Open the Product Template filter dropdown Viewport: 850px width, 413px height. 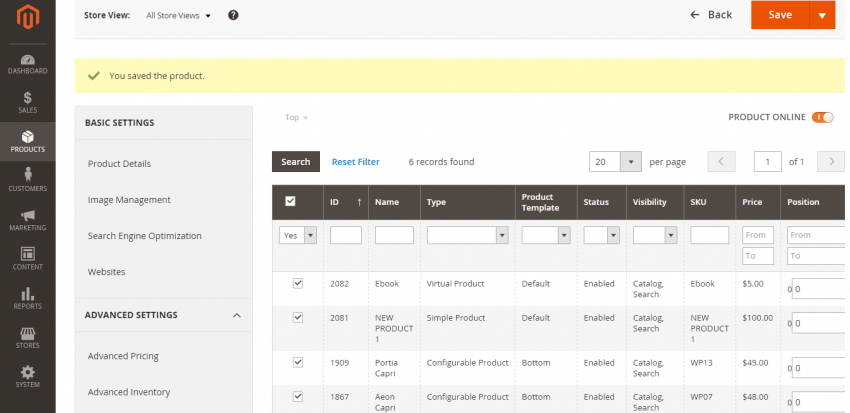tap(546, 235)
